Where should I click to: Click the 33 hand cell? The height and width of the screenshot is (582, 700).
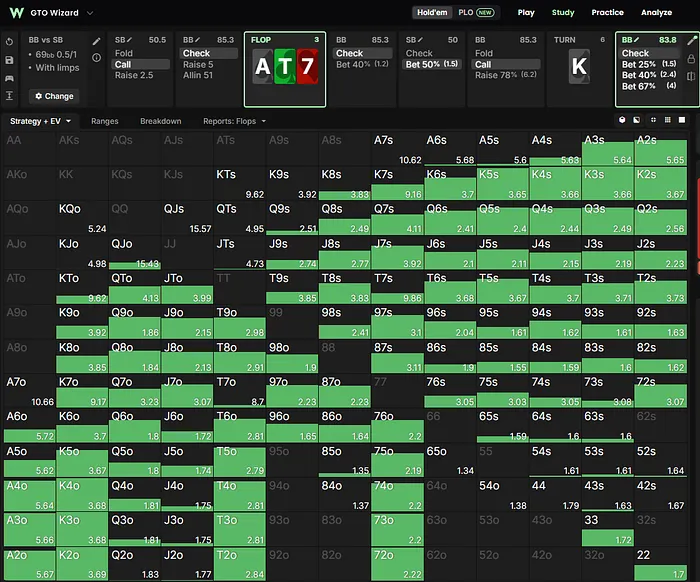(x=608, y=529)
